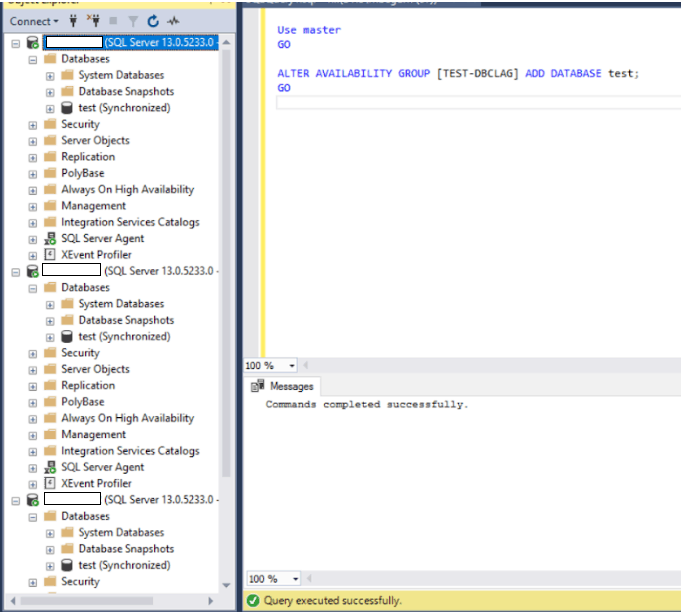Click the Object Explorer horizontal scrollbar thumb
683x612 pixels.
(x=87, y=601)
